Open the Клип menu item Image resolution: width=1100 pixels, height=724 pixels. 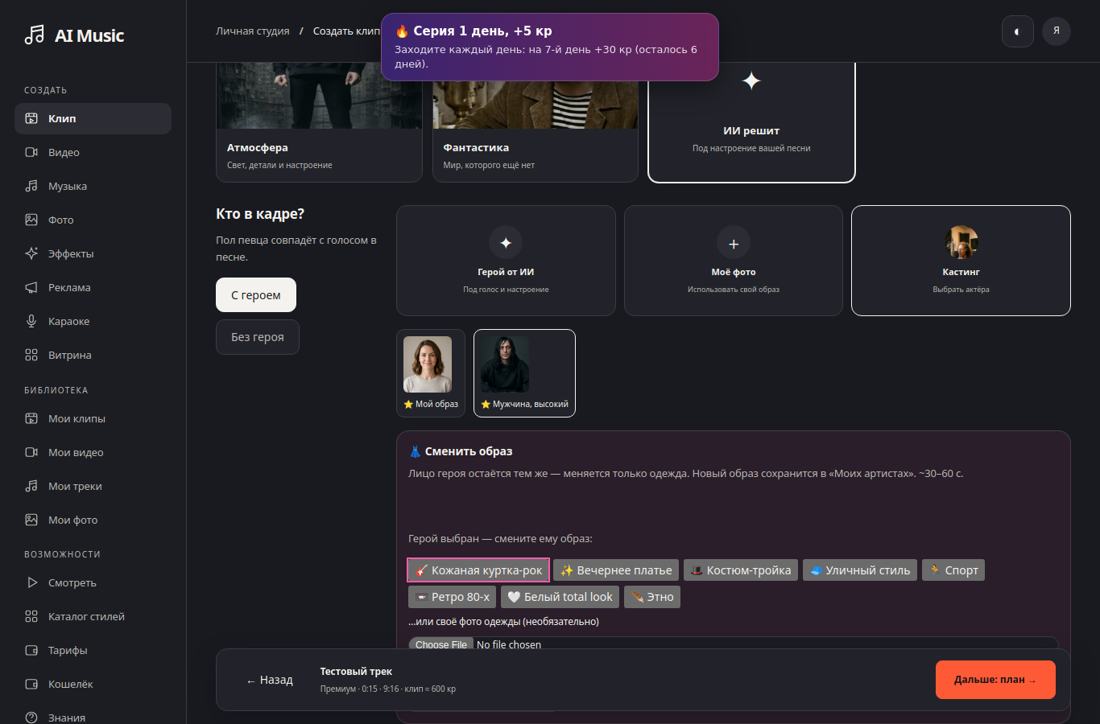(x=93, y=119)
